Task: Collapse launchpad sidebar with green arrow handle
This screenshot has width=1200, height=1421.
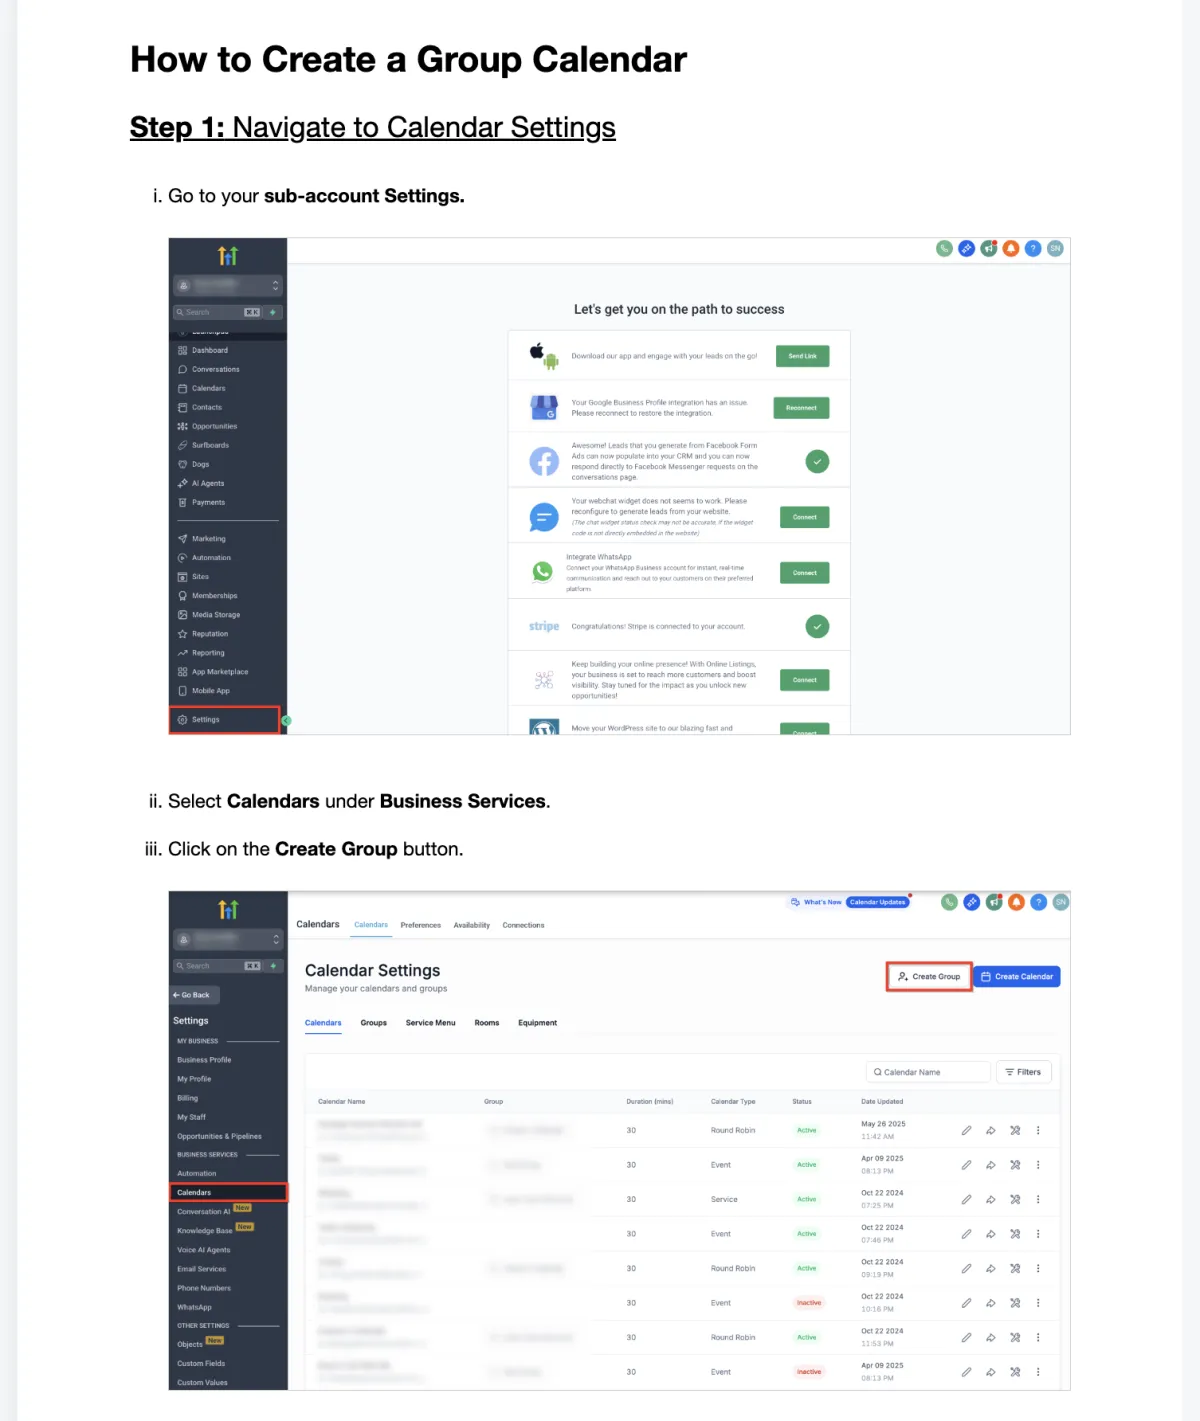Action: click(287, 720)
